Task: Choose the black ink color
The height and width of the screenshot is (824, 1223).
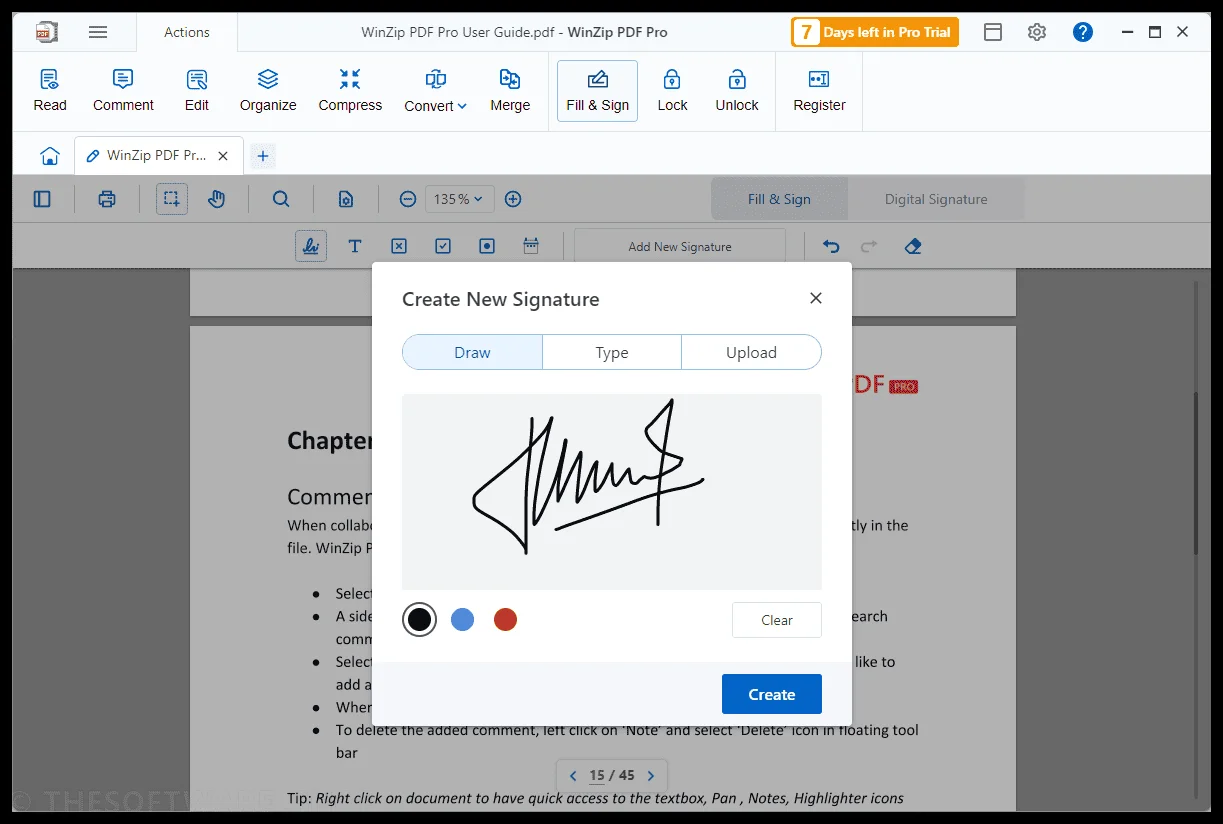Action: (420, 620)
